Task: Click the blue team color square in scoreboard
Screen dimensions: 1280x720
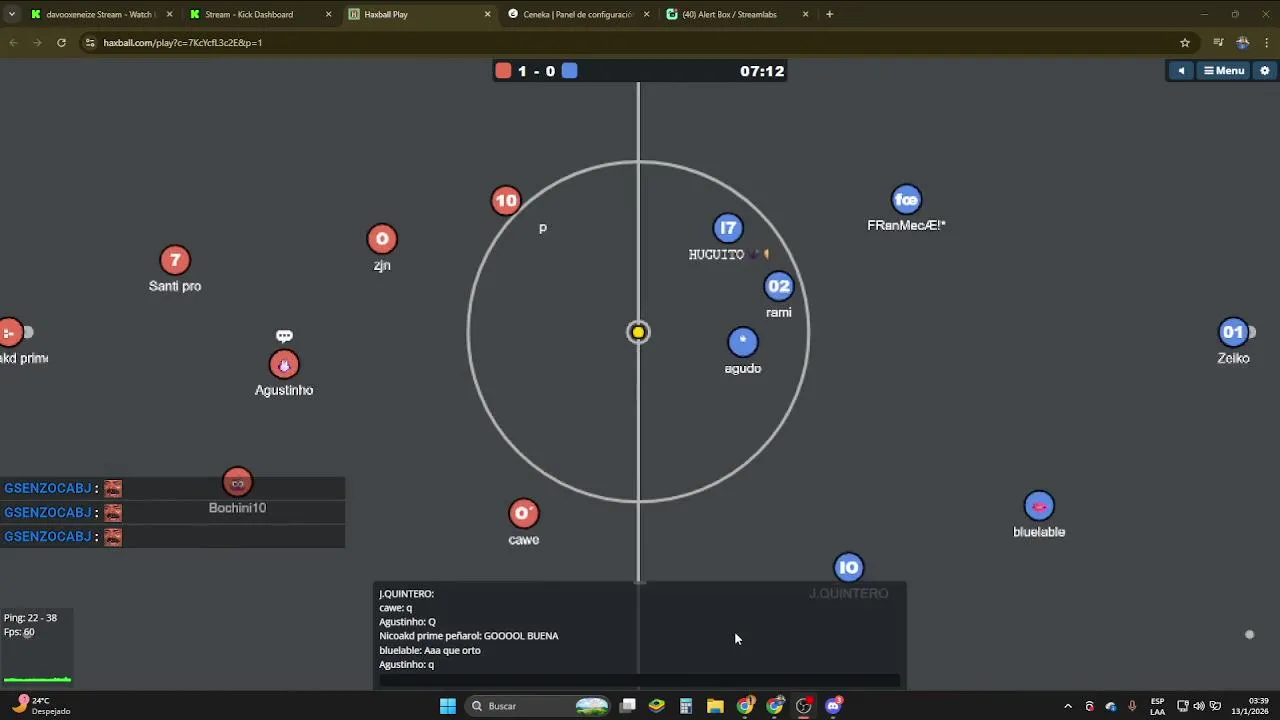Action: coord(569,71)
